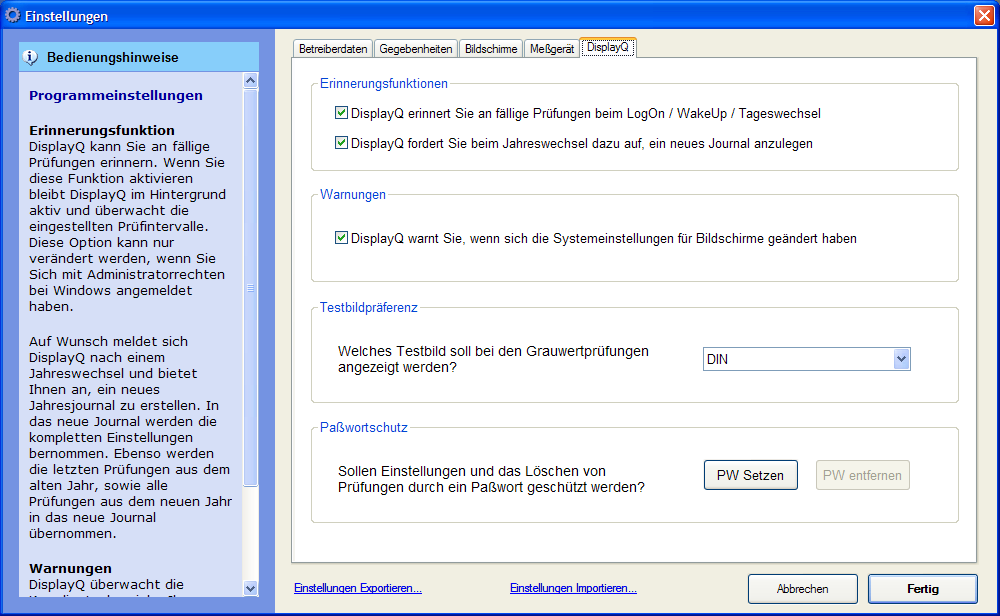Open the Einstellungen Exportieren link
The height and width of the screenshot is (616, 1000).
coord(358,588)
